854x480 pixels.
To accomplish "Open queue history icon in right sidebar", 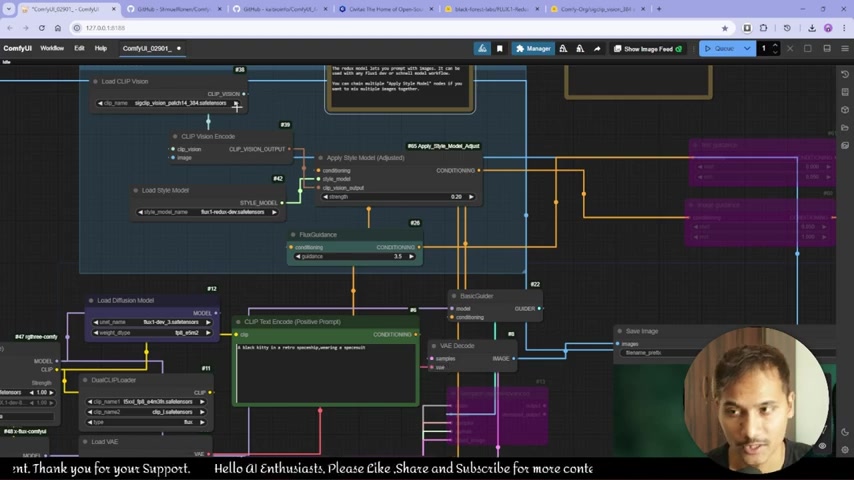I will click(x=845, y=74).
